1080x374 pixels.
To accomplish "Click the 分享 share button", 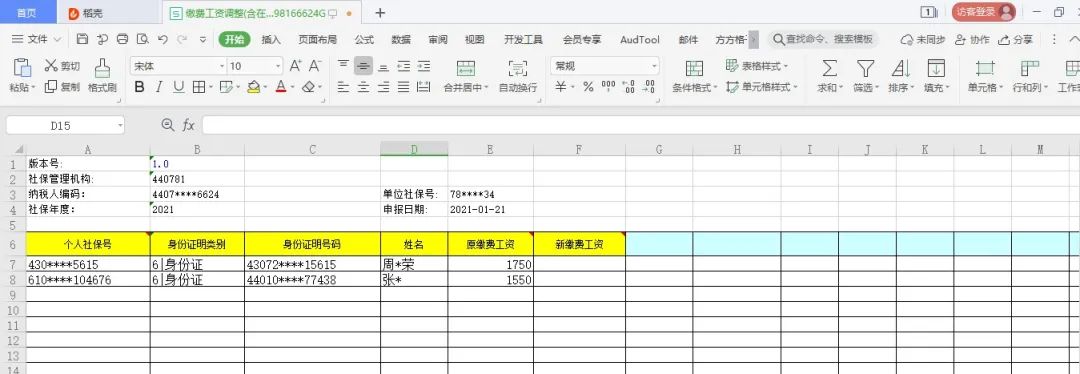I will (x=1016, y=39).
